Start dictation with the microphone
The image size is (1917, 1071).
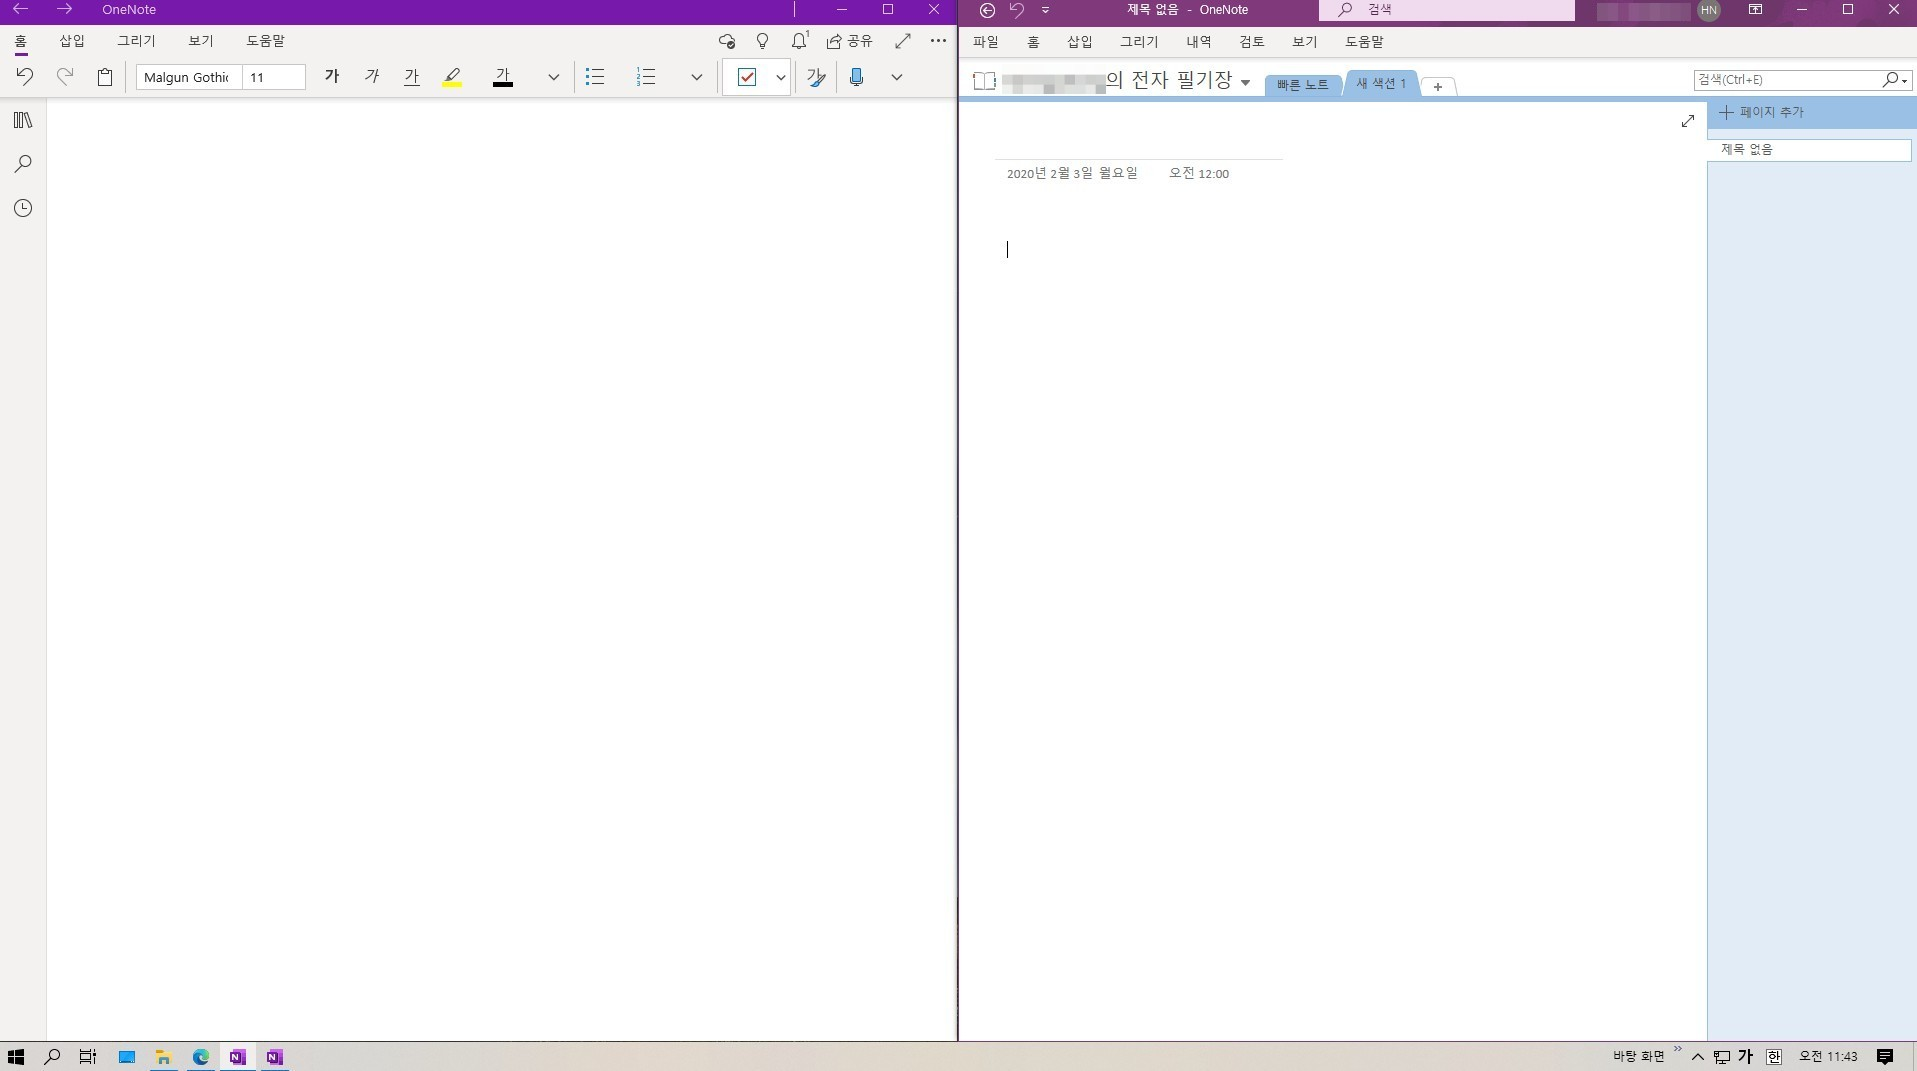coord(856,77)
